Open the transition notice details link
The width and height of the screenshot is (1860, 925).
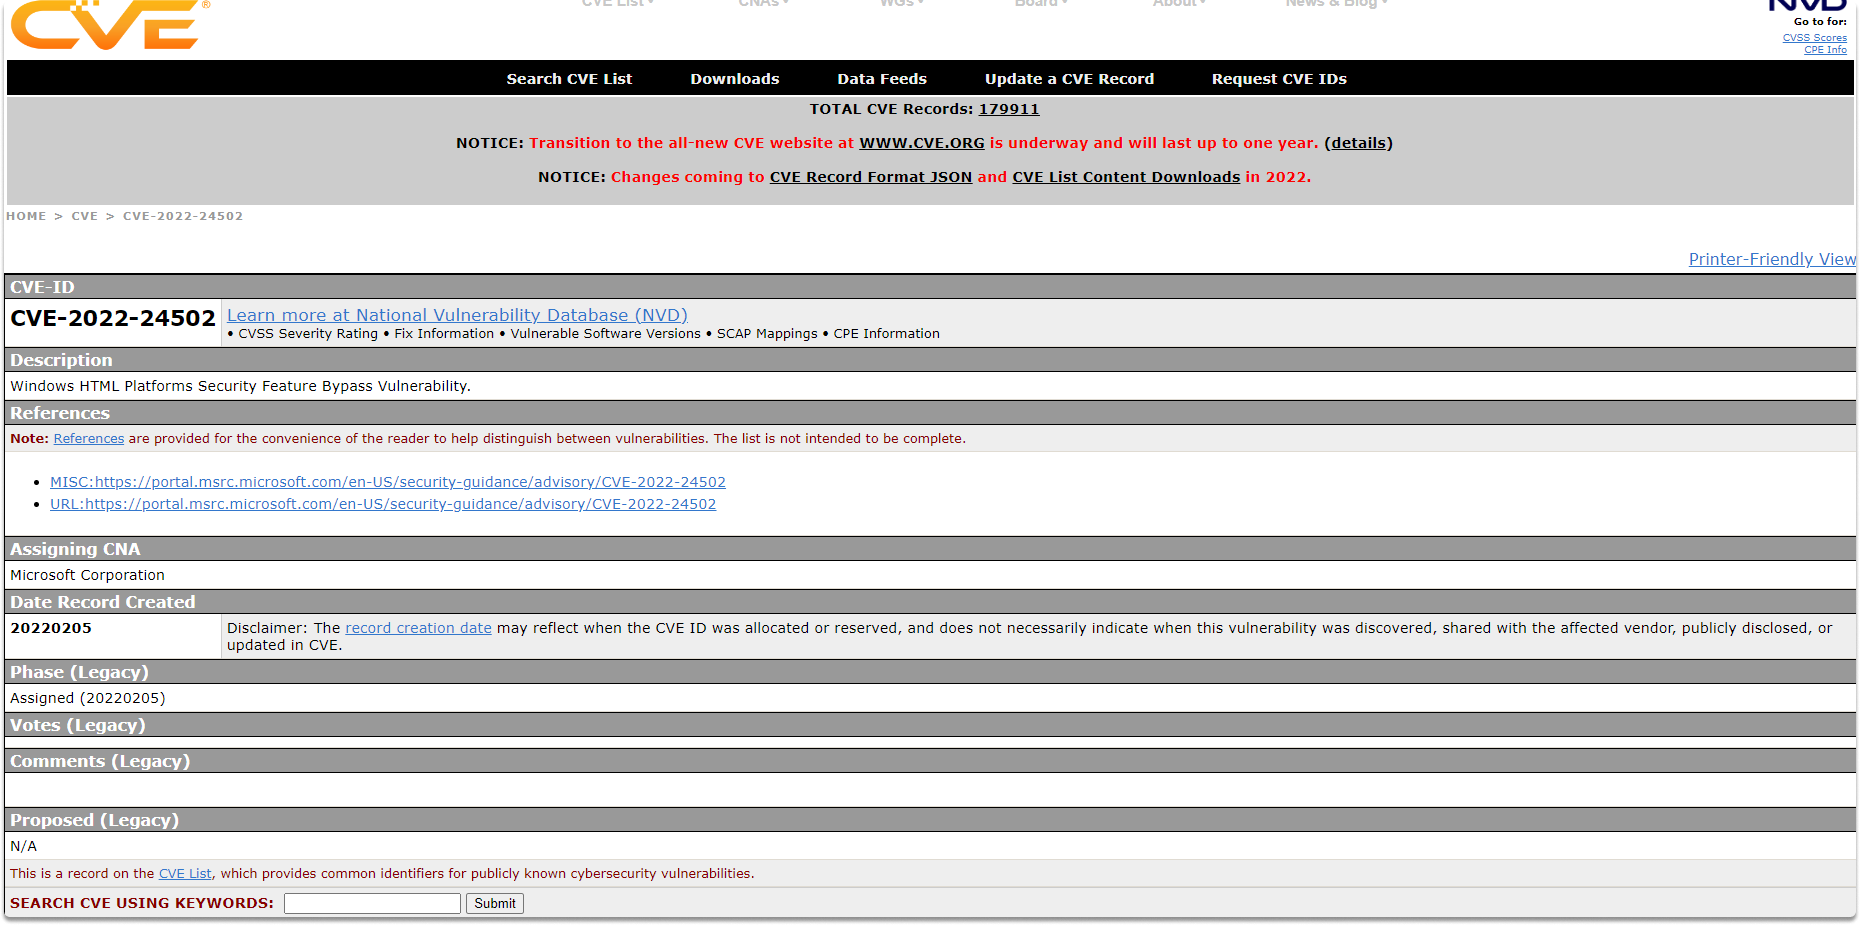[1359, 143]
